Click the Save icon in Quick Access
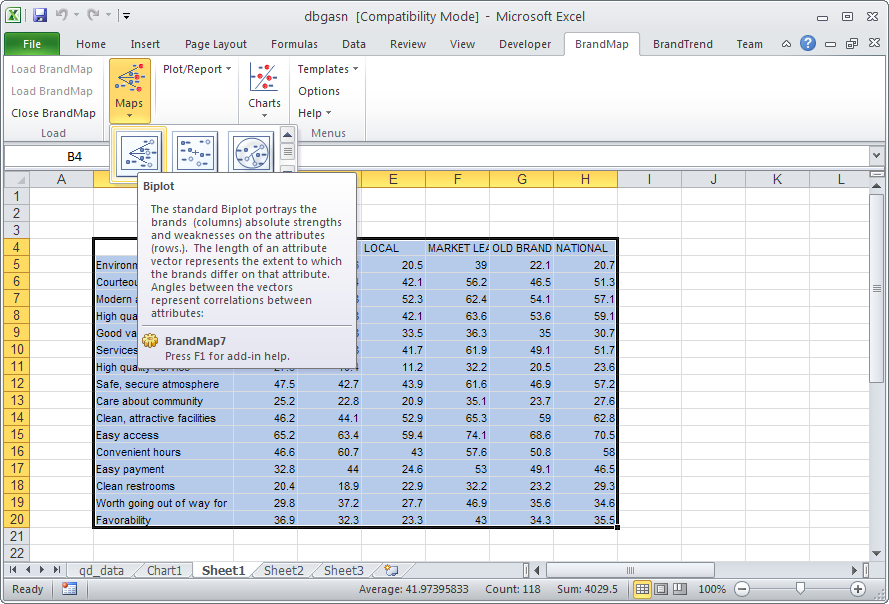 click(40, 15)
